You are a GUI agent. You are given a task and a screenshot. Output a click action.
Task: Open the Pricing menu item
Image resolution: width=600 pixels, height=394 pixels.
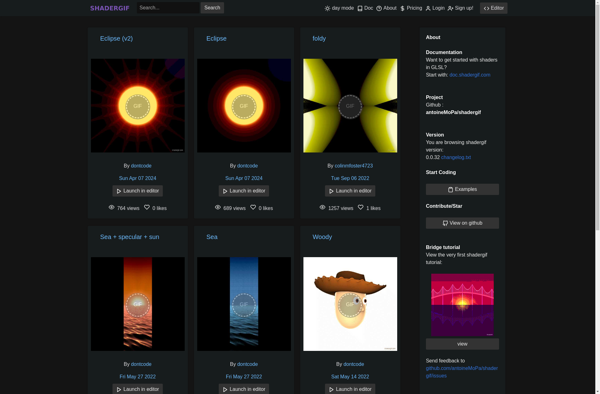click(411, 8)
